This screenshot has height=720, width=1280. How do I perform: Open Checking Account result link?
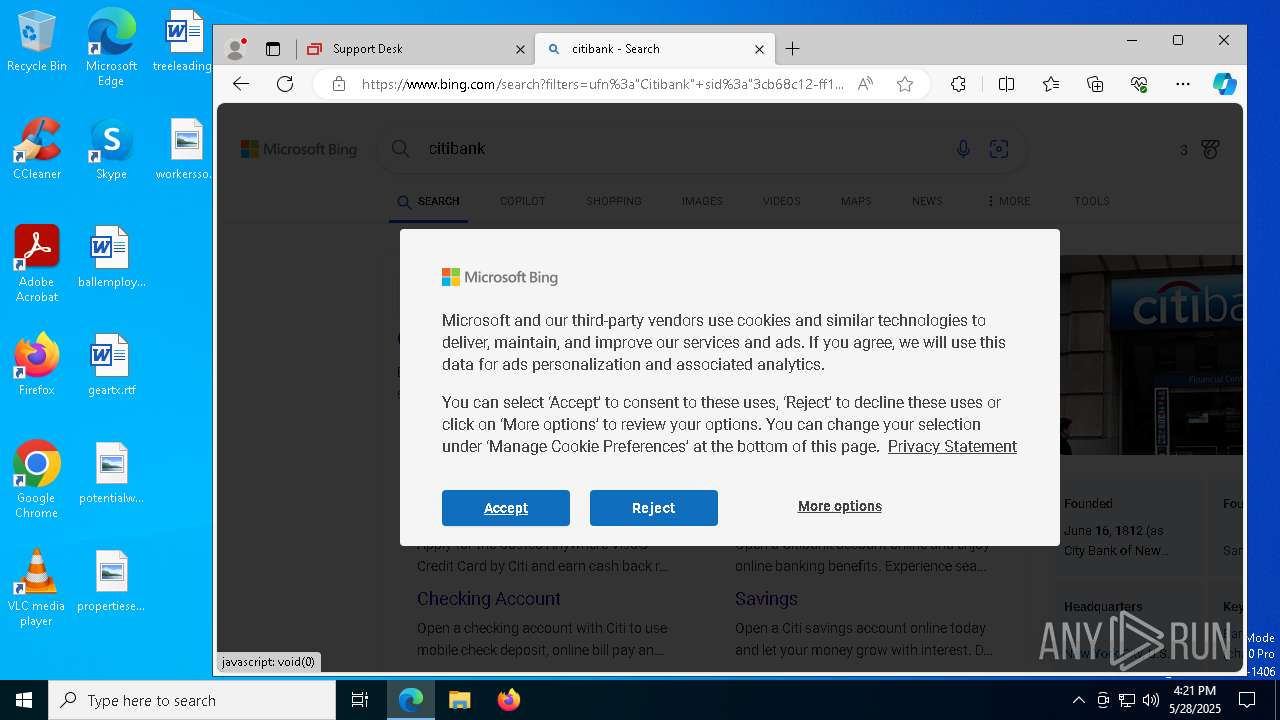pyautogui.click(x=489, y=599)
